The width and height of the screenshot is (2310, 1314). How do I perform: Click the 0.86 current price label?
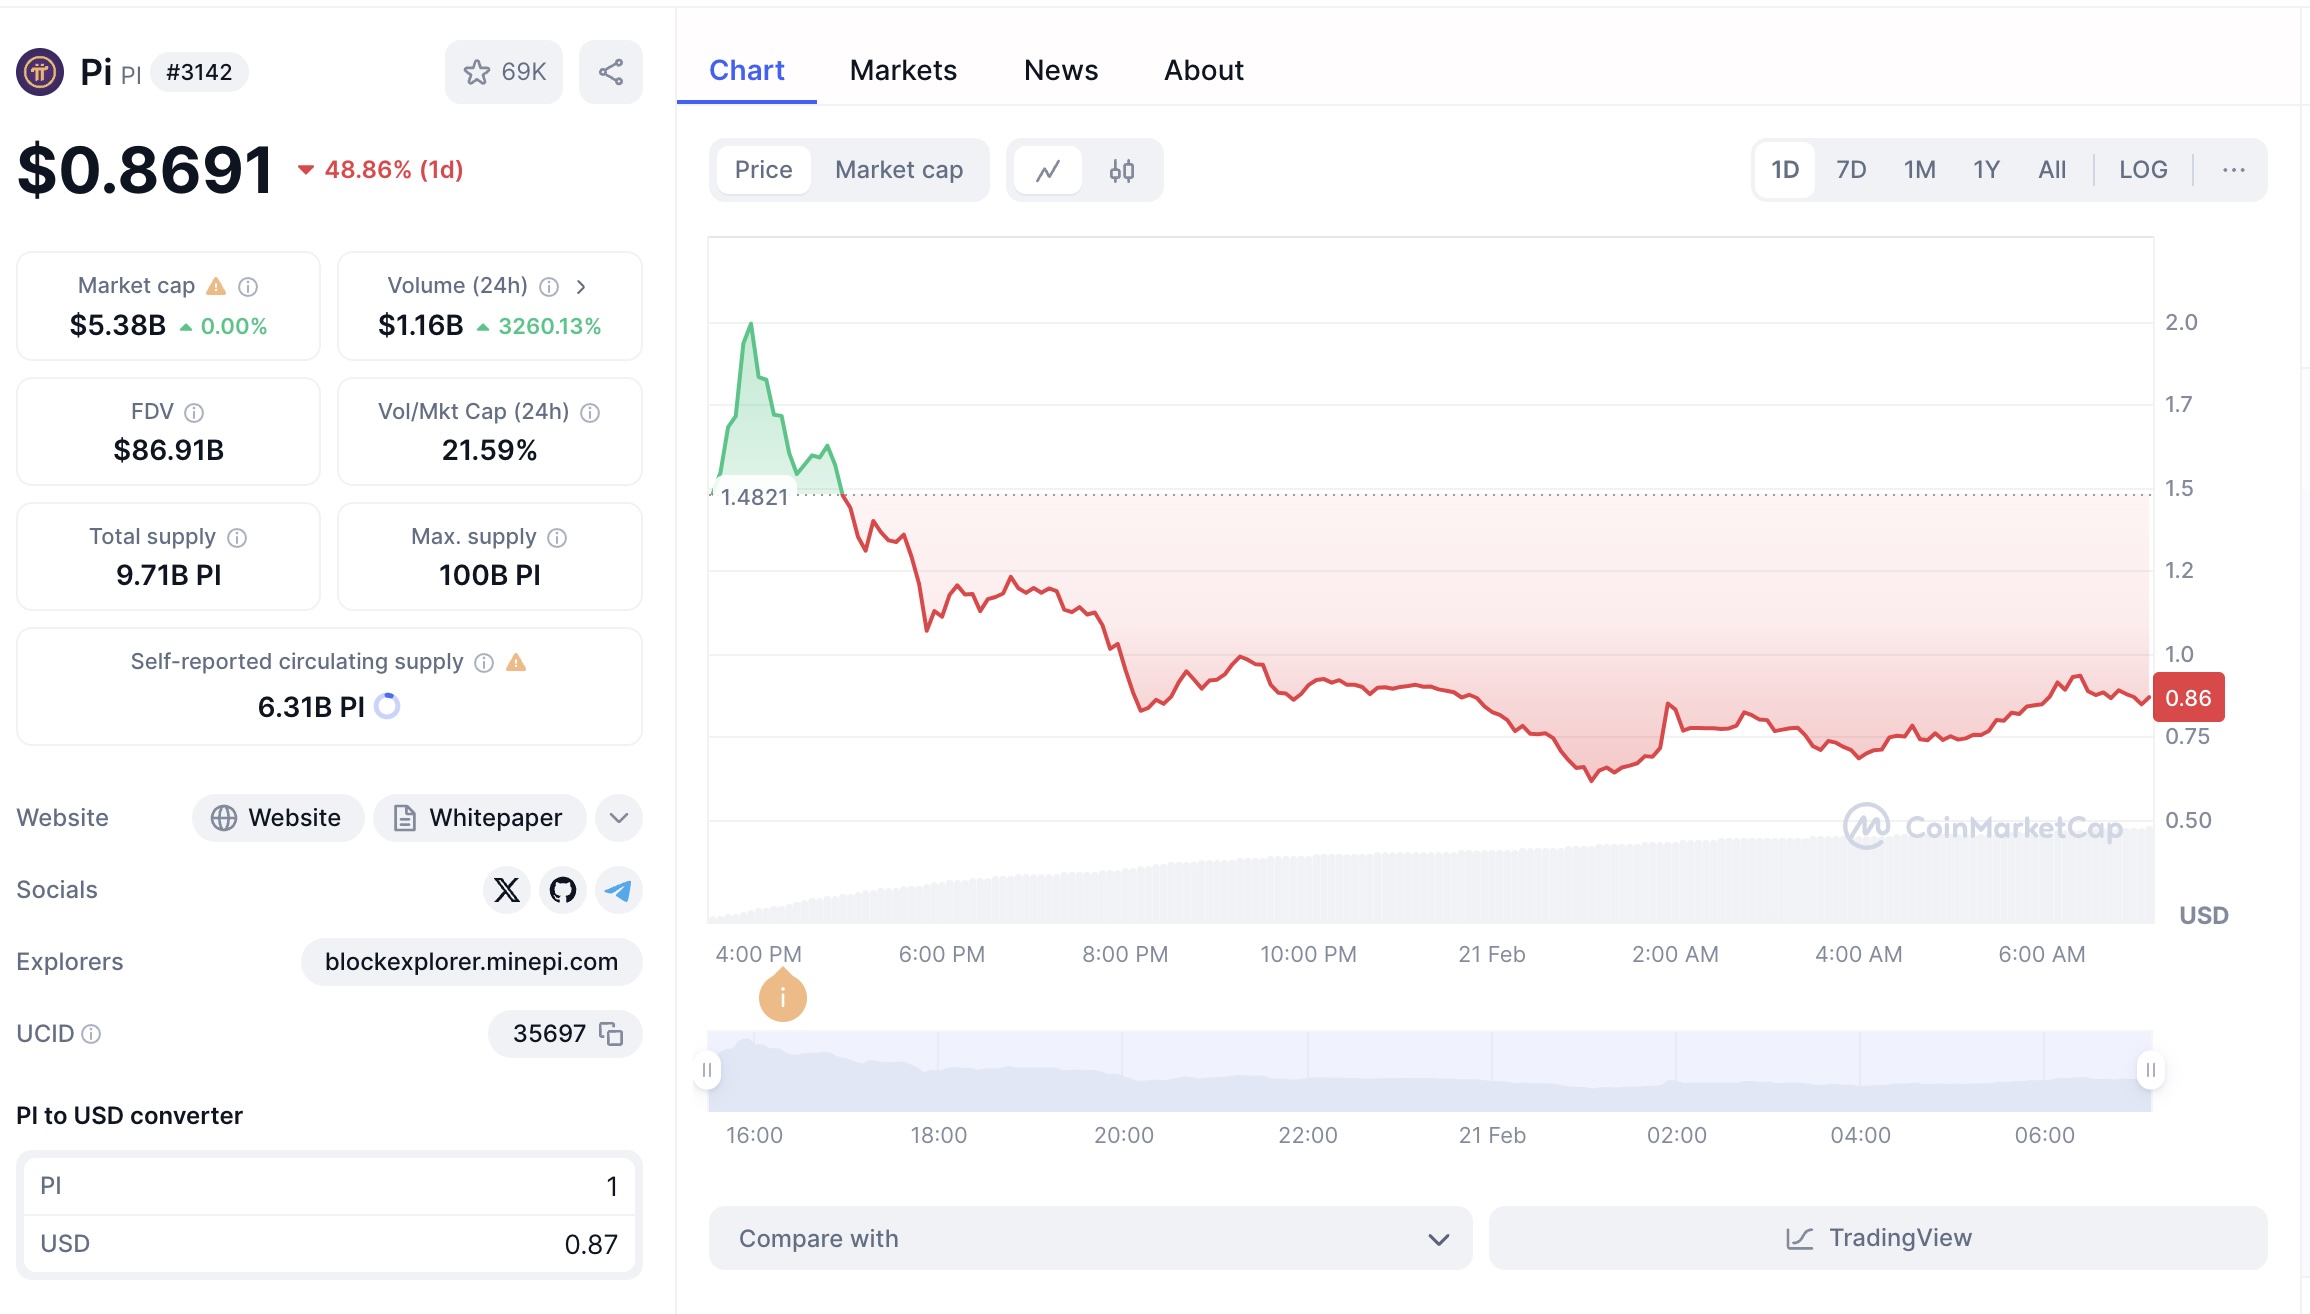2188,698
